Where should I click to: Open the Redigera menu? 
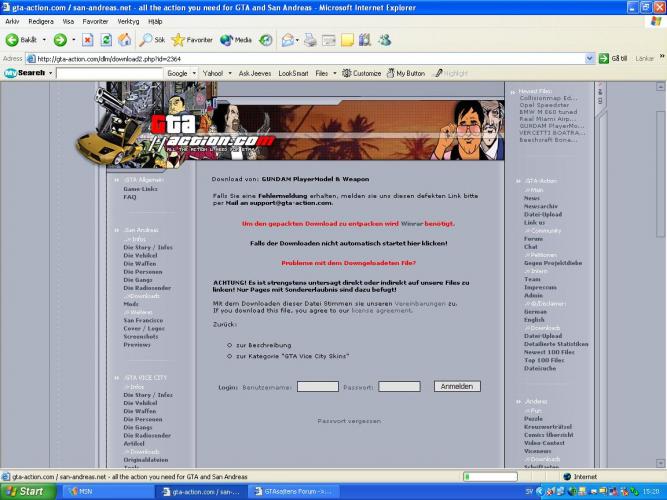(x=41, y=21)
